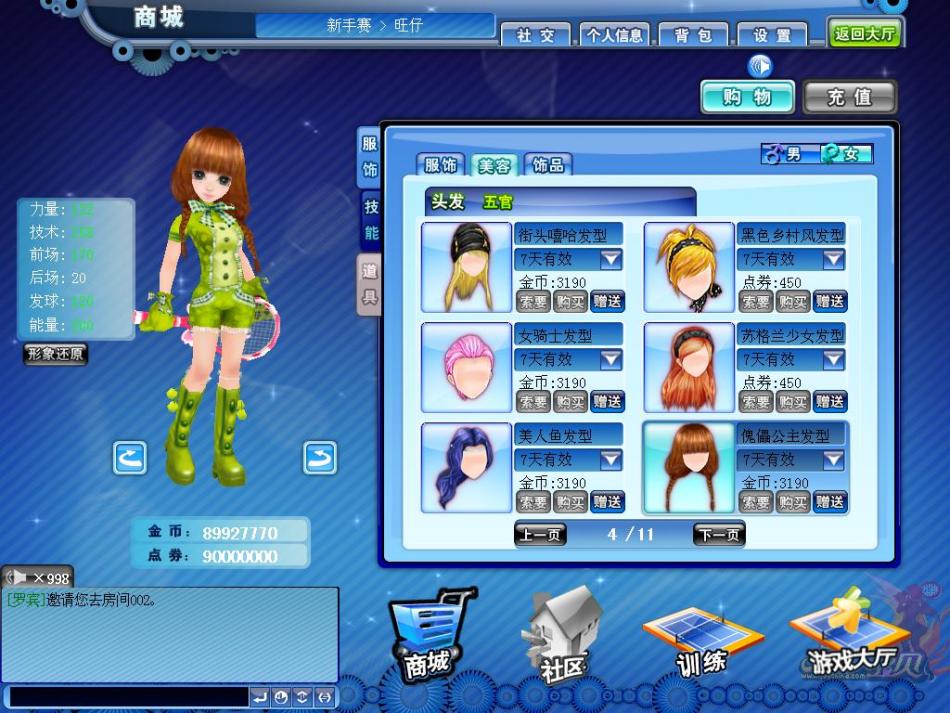This screenshot has height=713, width=950.
Task: Open the 五官 facial features sub-tab
Action: tap(498, 202)
